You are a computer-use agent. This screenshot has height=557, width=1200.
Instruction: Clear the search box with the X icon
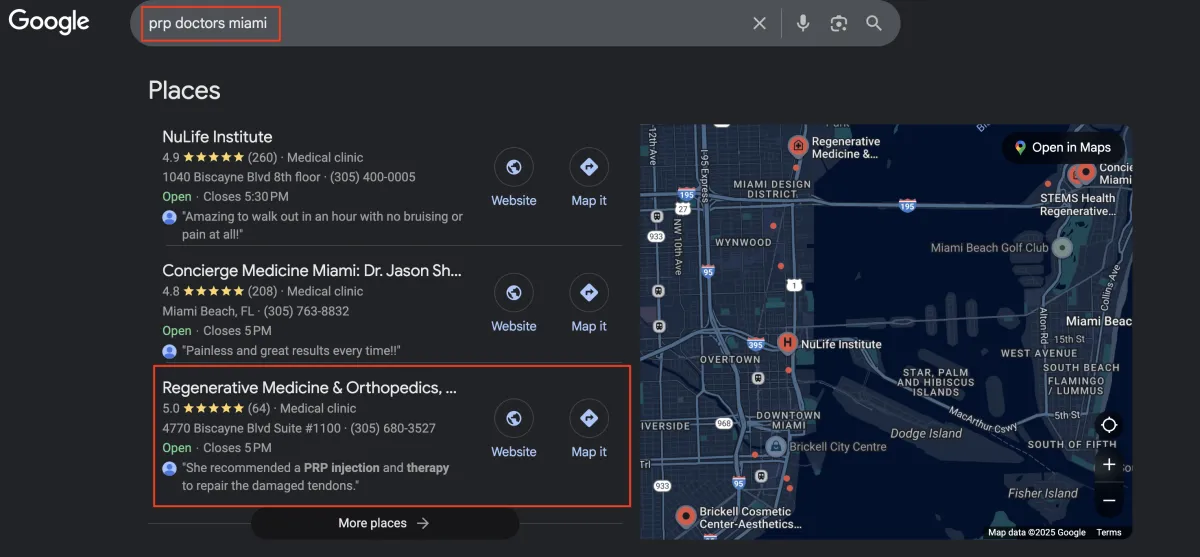760,23
